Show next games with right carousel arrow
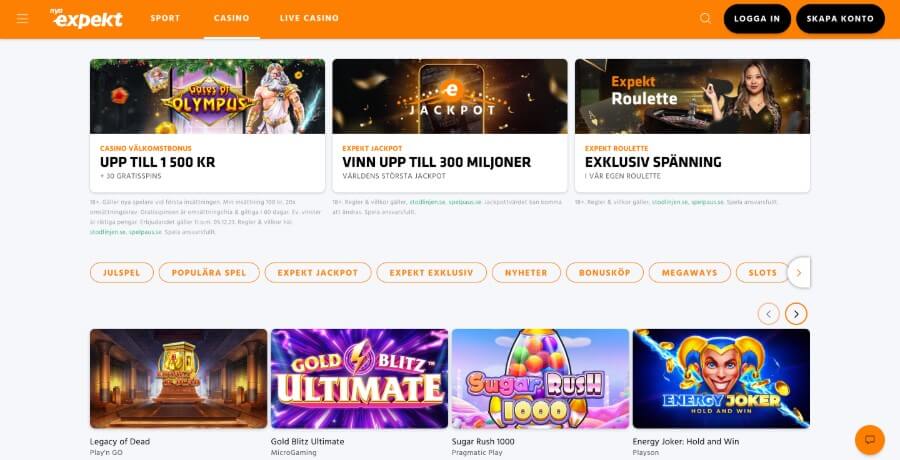This screenshot has width=900, height=460. click(796, 314)
